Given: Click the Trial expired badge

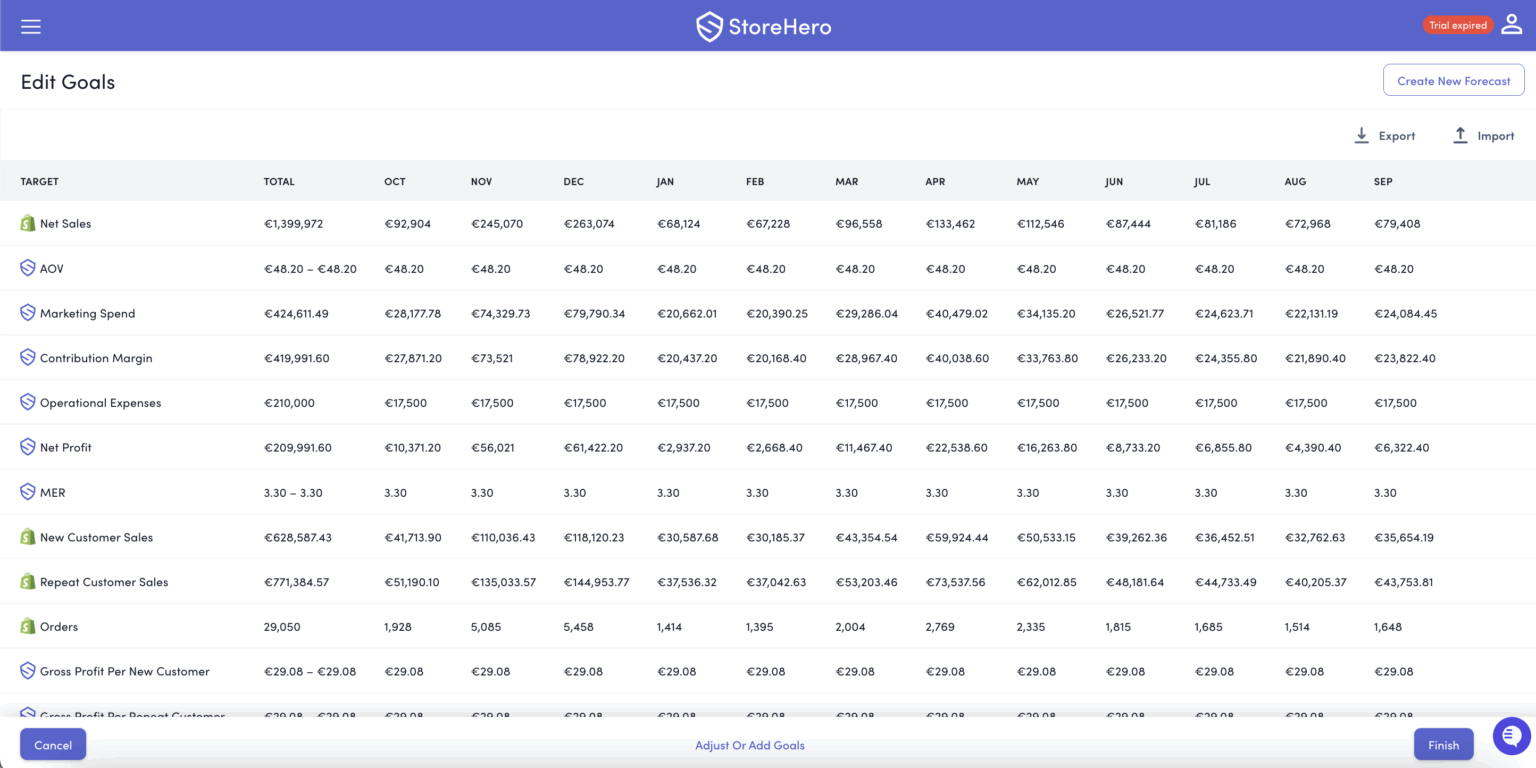Looking at the screenshot, I should (x=1458, y=24).
